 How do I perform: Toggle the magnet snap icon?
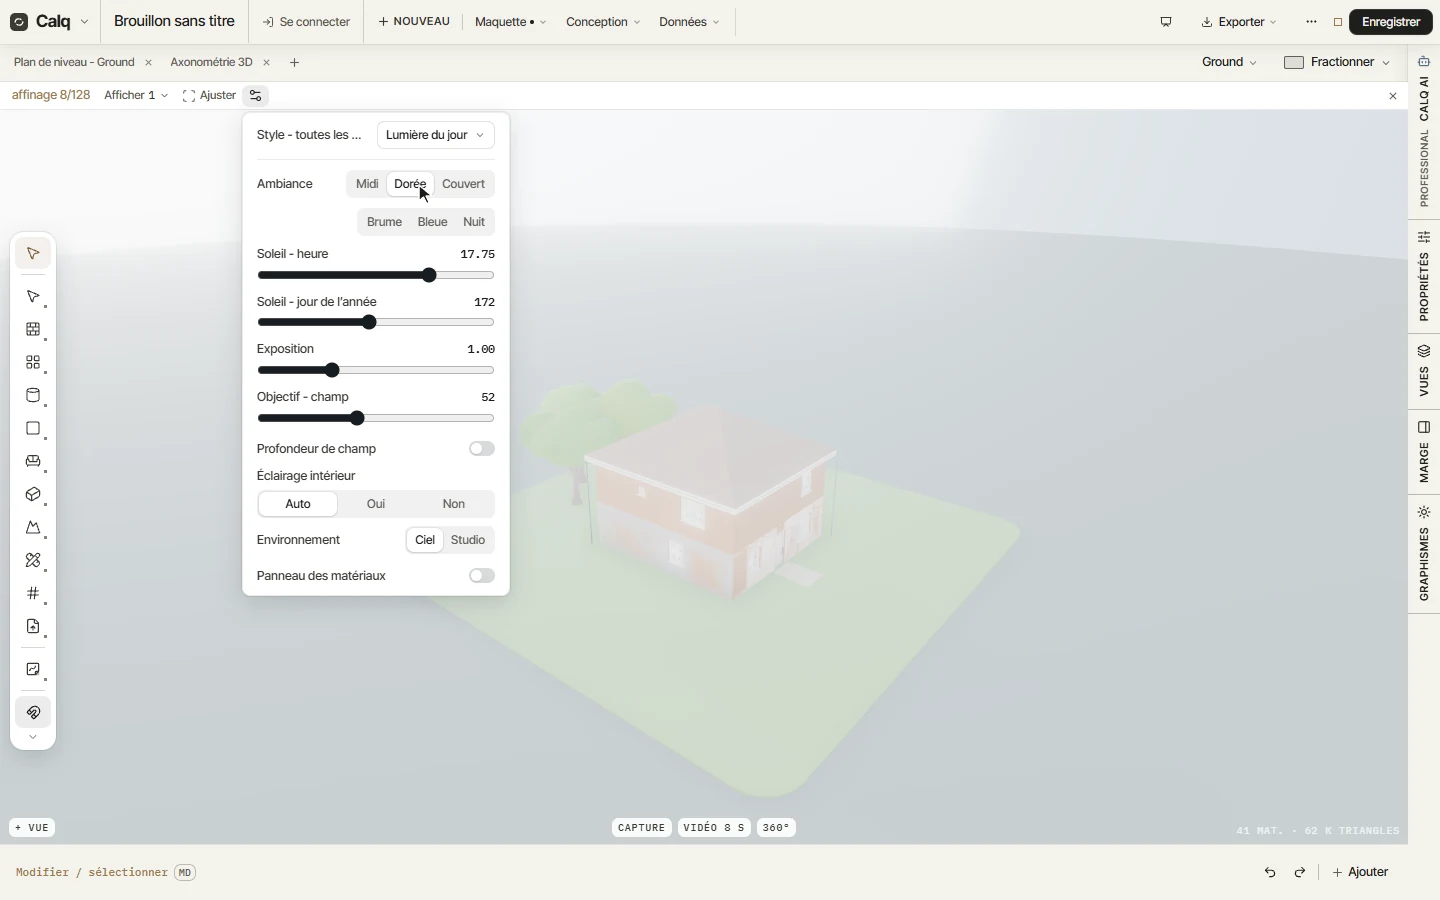point(33,713)
